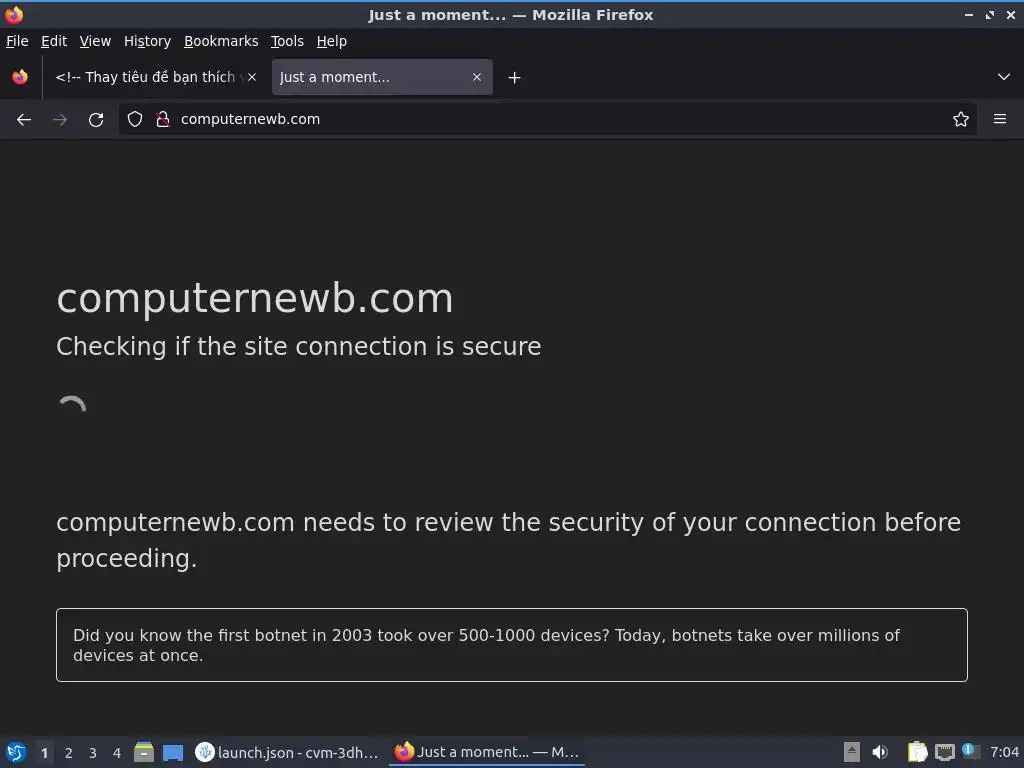The width and height of the screenshot is (1024, 768).
Task: Open a new tab with the plus button
Action: tap(515, 78)
